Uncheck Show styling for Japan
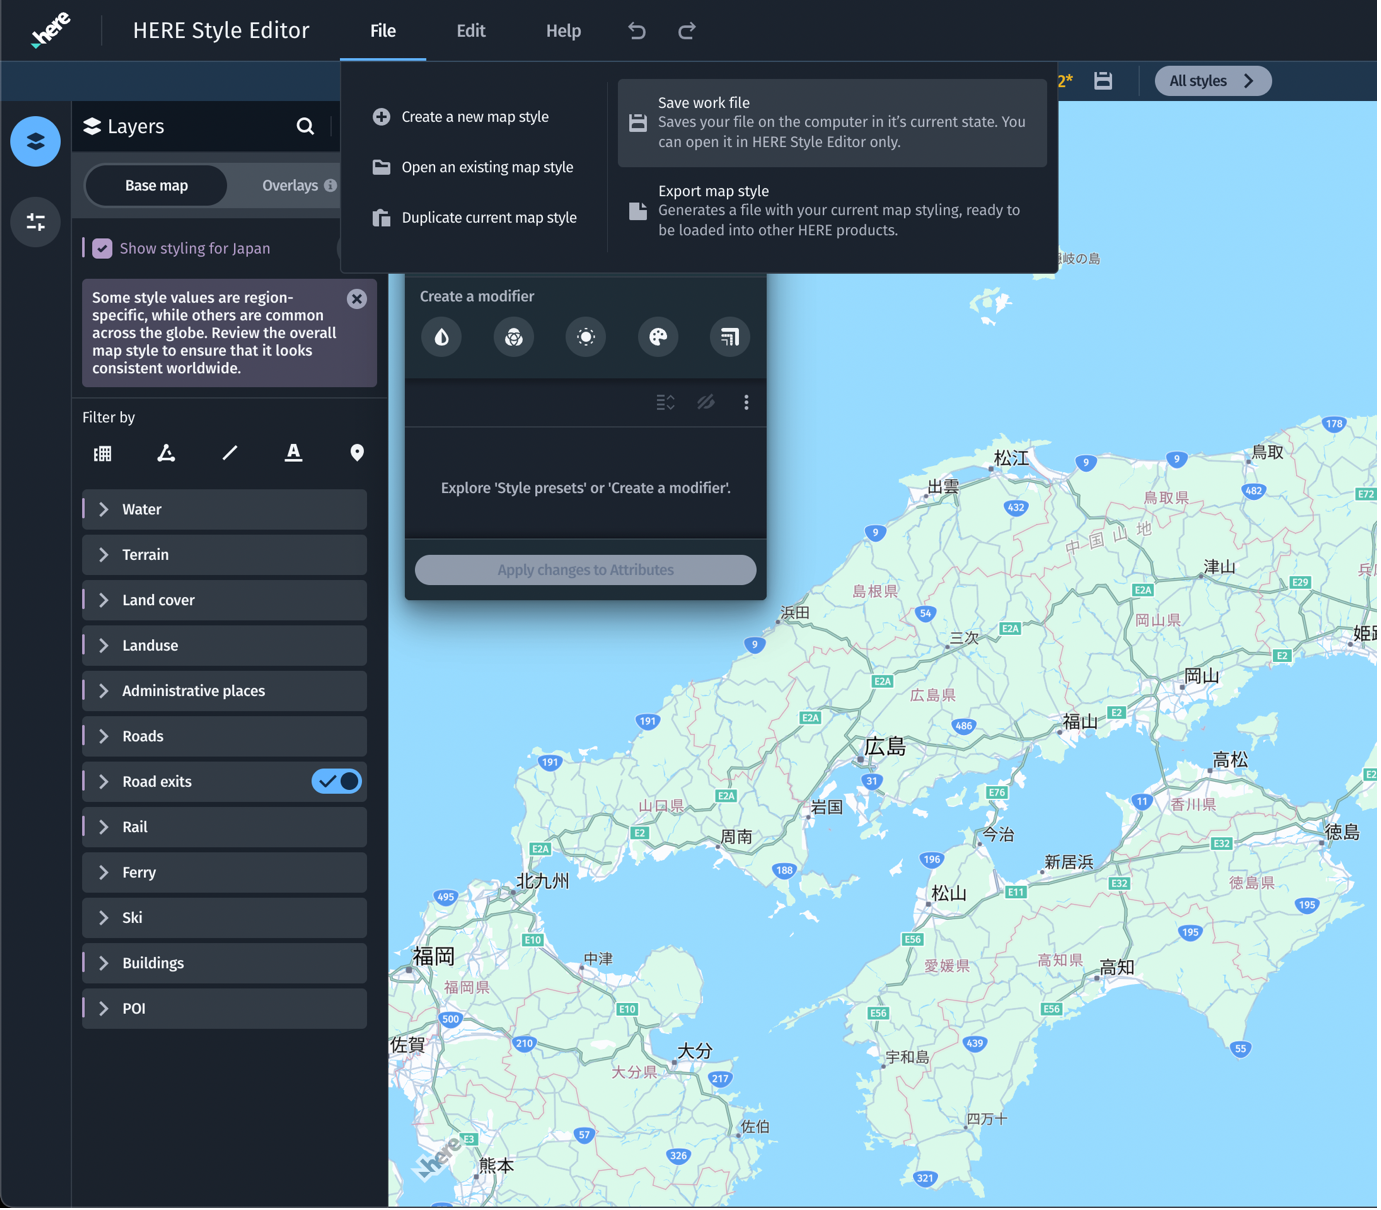This screenshot has width=1381, height=1210. 103,248
